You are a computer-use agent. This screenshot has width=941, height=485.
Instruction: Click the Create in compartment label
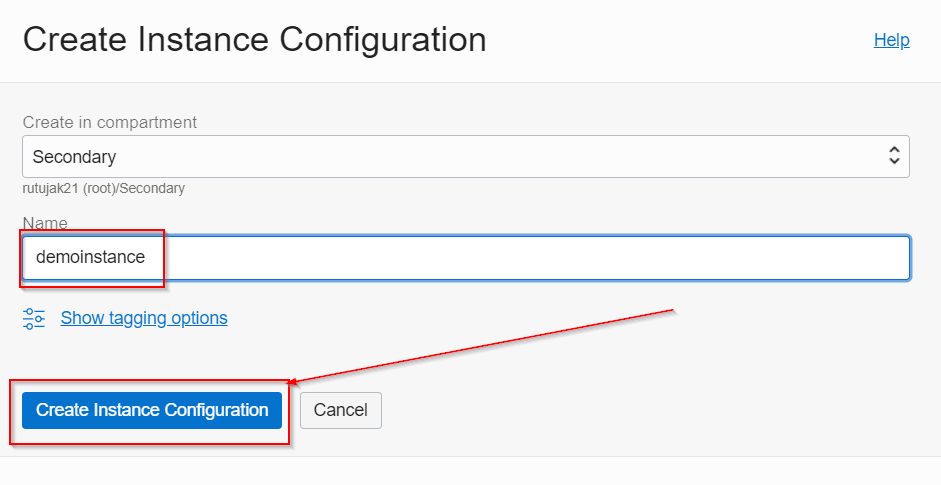click(x=110, y=122)
